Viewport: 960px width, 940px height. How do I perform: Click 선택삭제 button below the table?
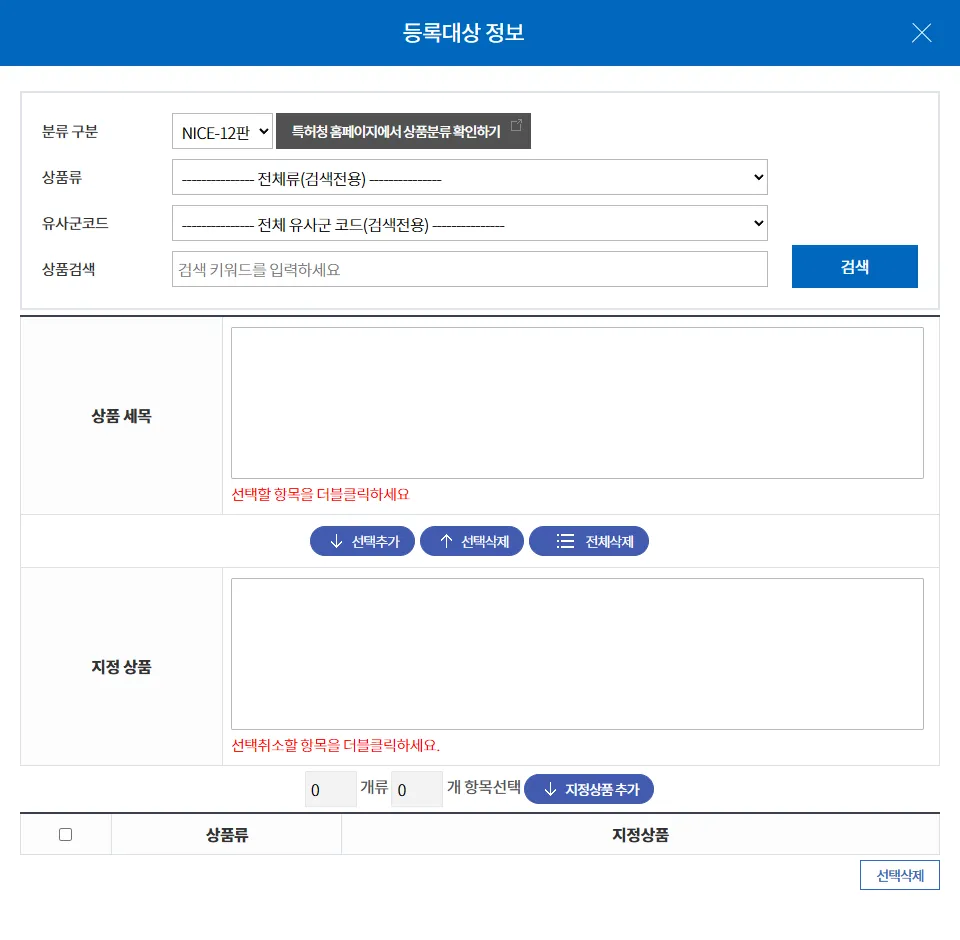pyautogui.click(x=899, y=875)
